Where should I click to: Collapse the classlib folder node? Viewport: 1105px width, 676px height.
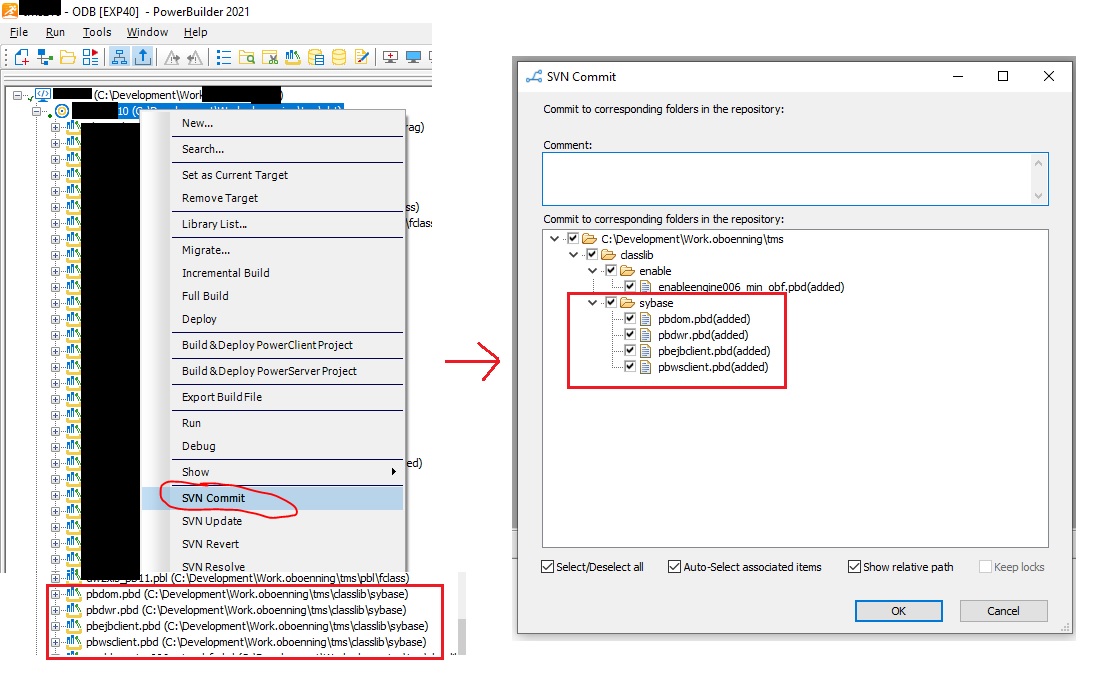(575, 255)
